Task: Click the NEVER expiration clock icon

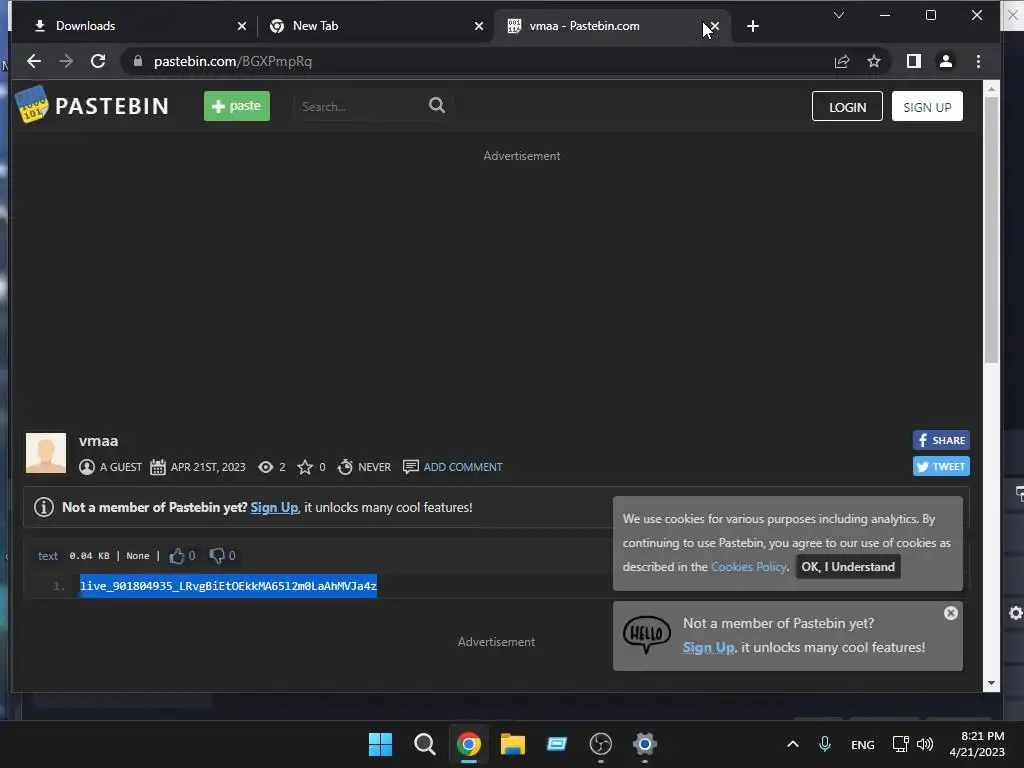Action: click(x=345, y=467)
